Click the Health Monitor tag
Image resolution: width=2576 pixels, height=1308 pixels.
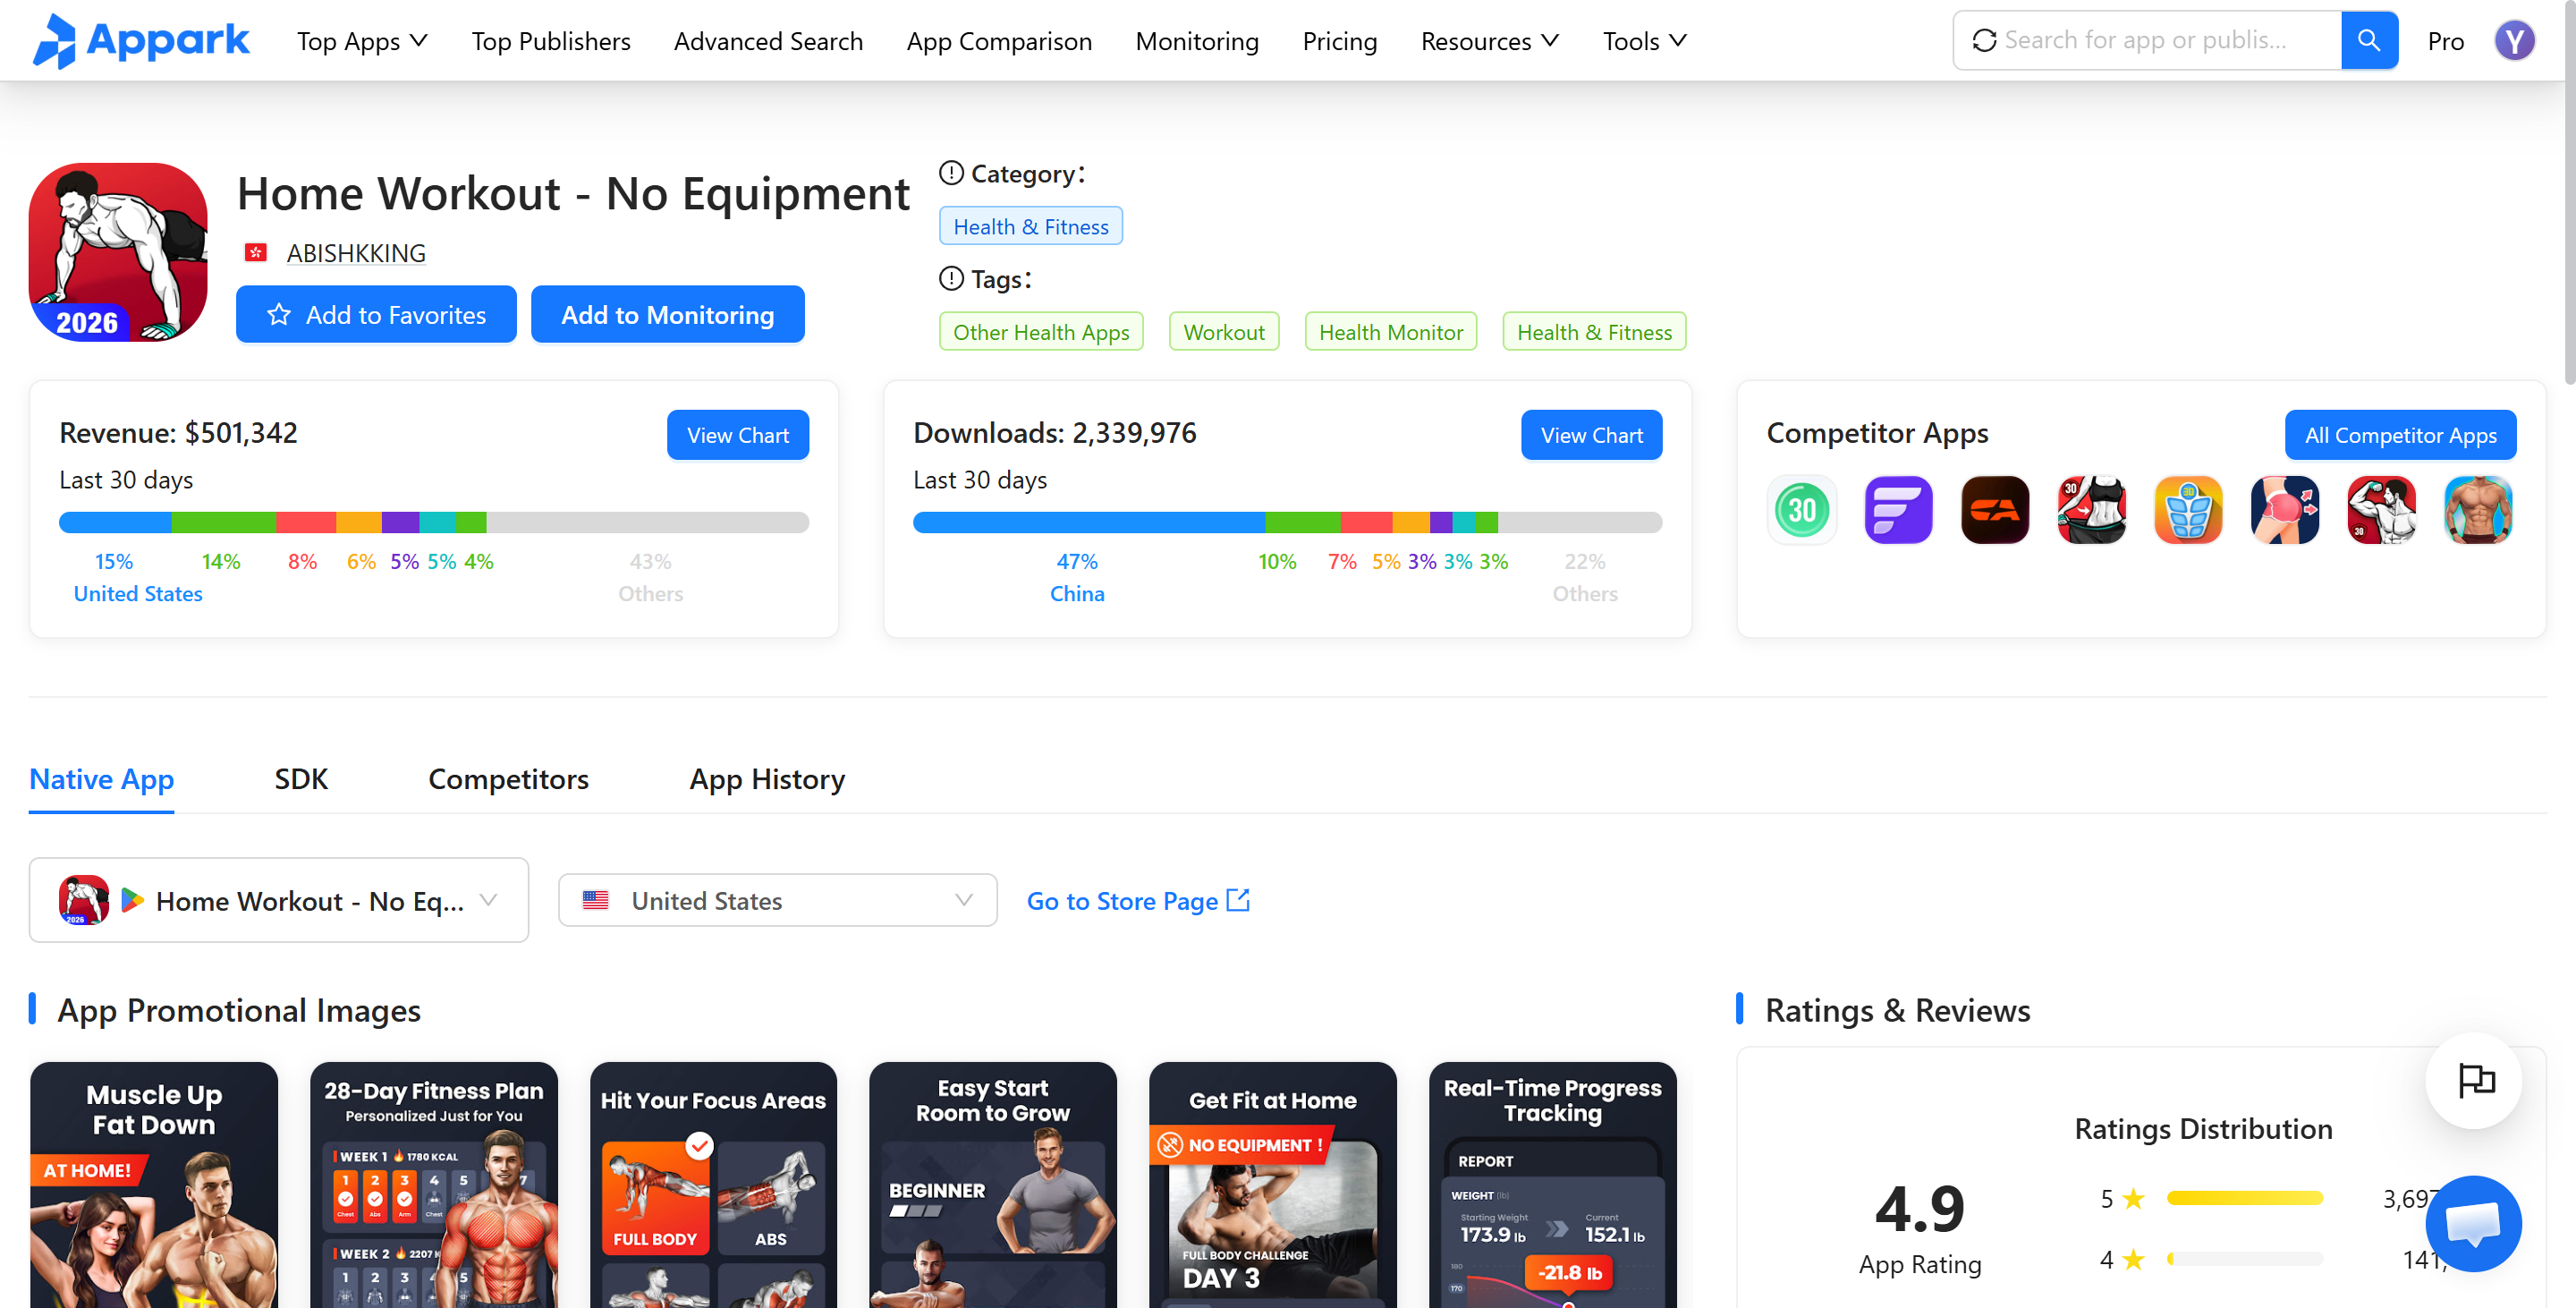[1390, 331]
